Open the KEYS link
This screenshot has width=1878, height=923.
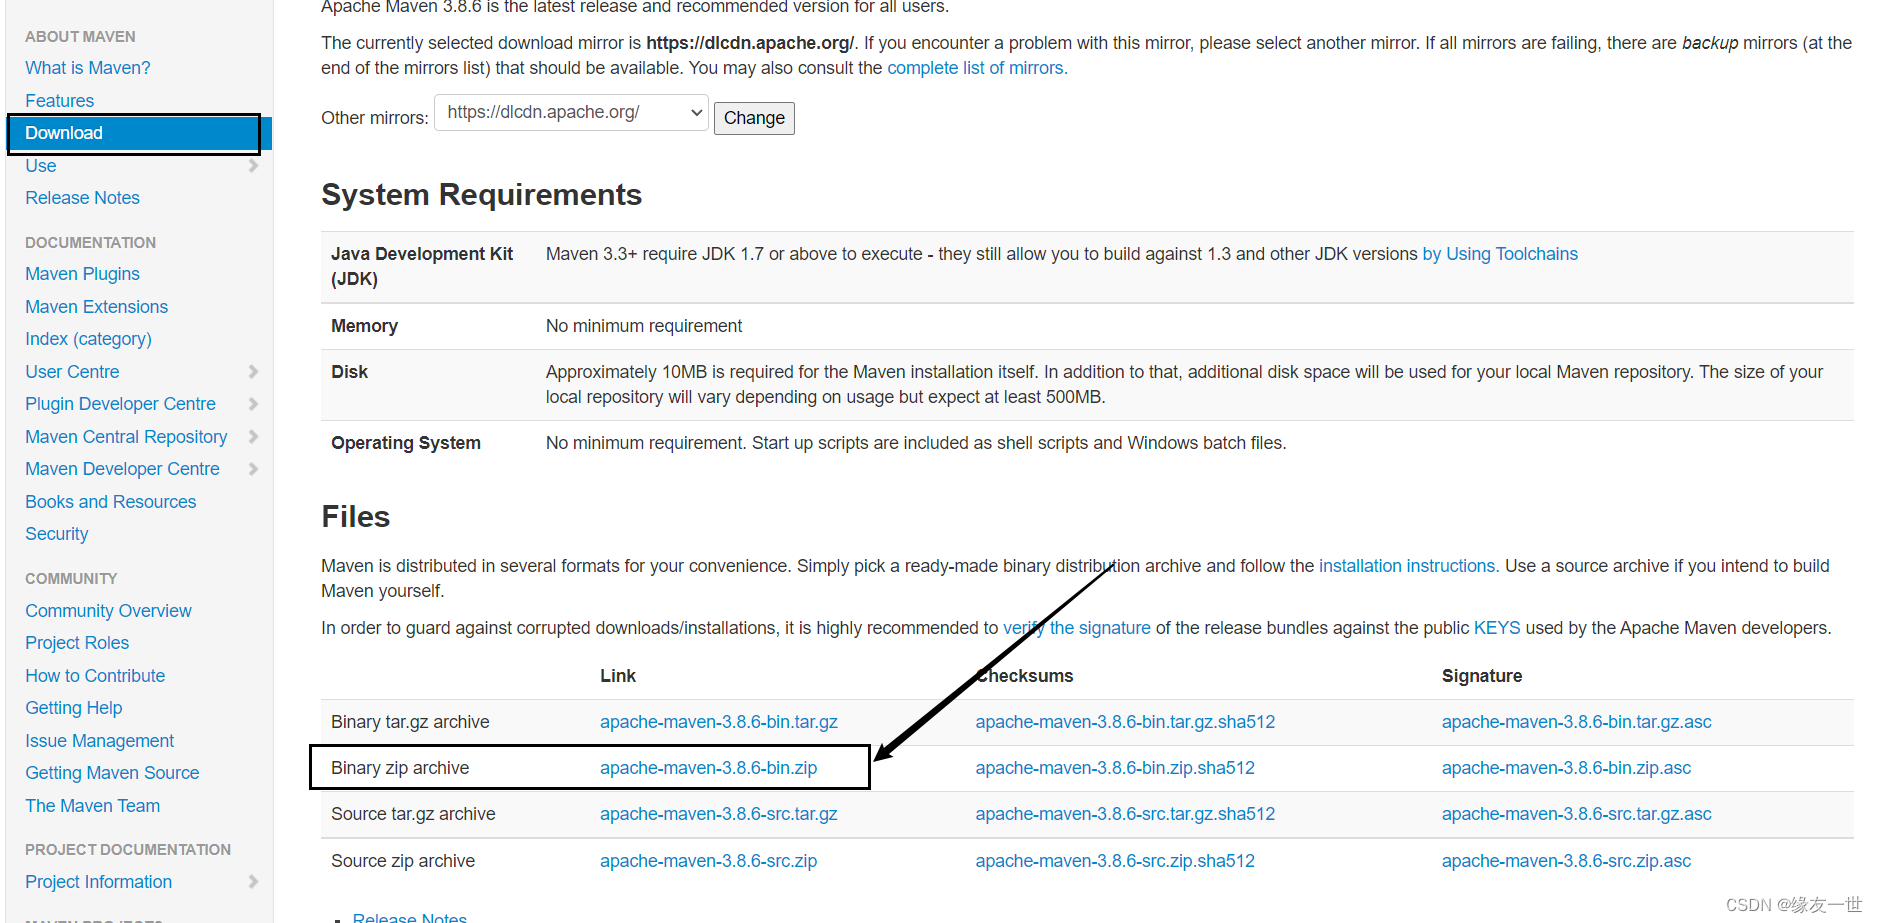coord(1497,628)
